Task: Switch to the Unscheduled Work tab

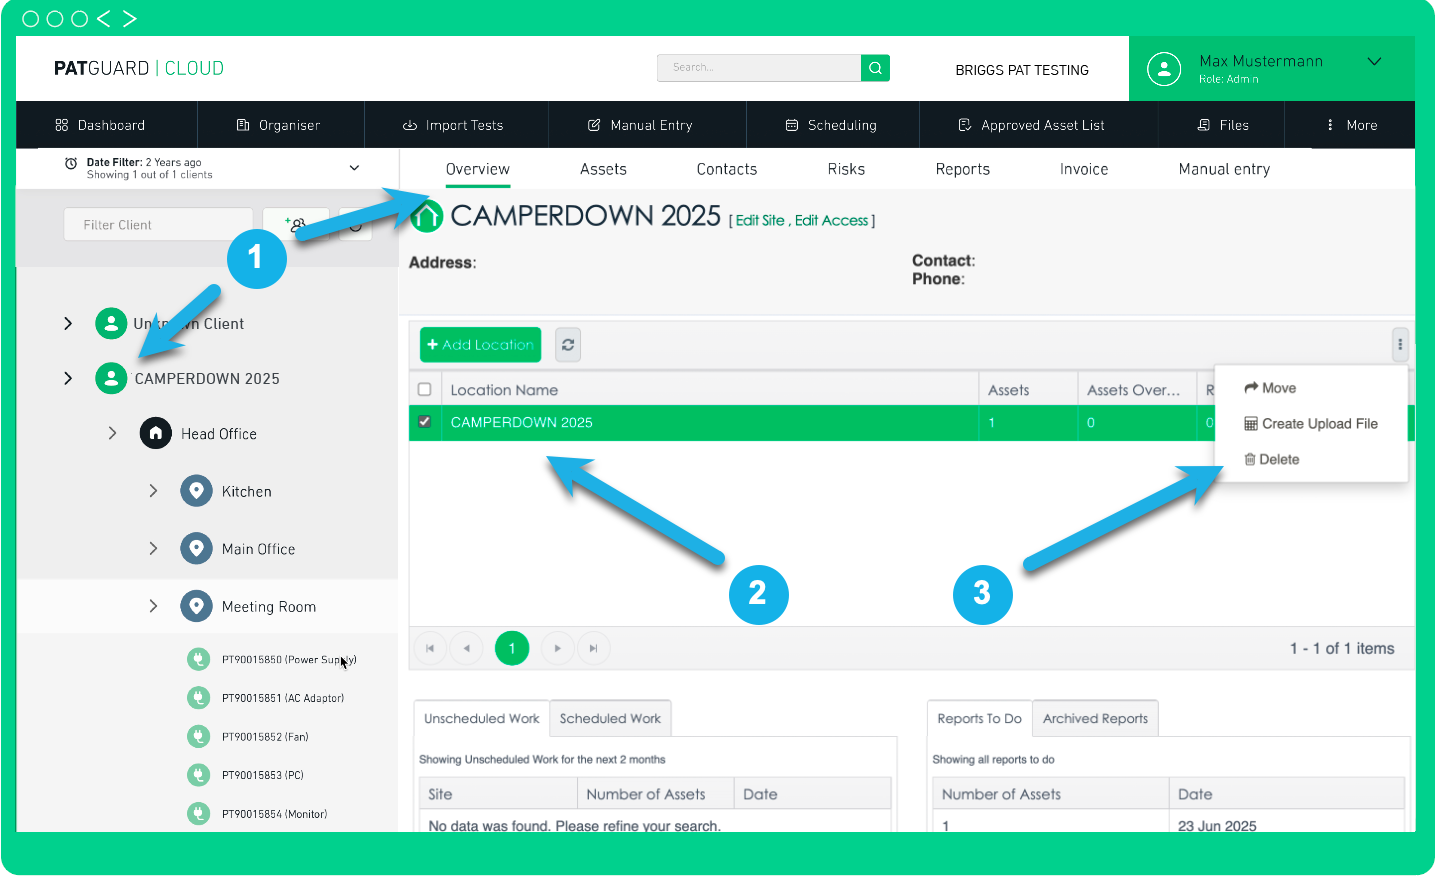Action: pyautogui.click(x=481, y=718)
